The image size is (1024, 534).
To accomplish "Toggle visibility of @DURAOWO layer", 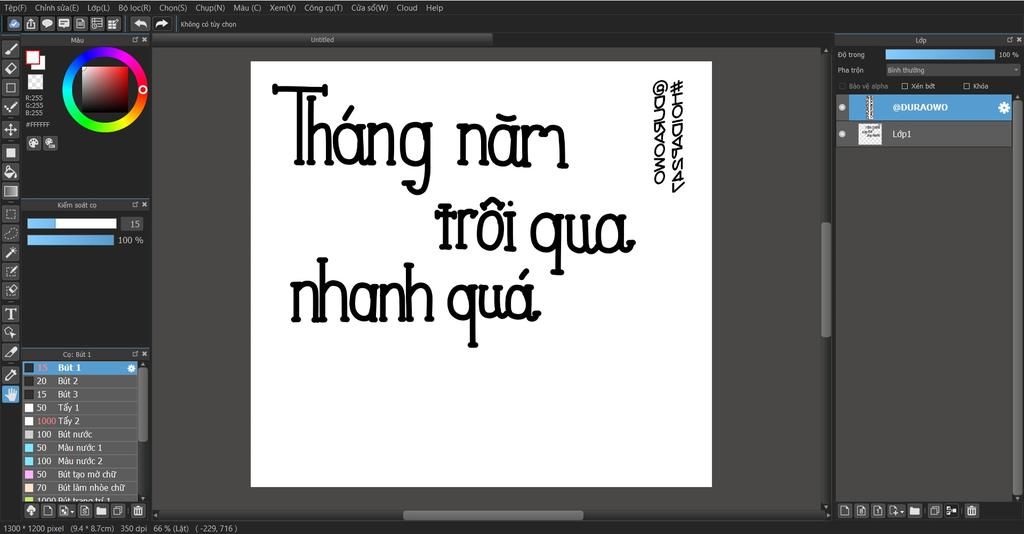I will [842, 107].
